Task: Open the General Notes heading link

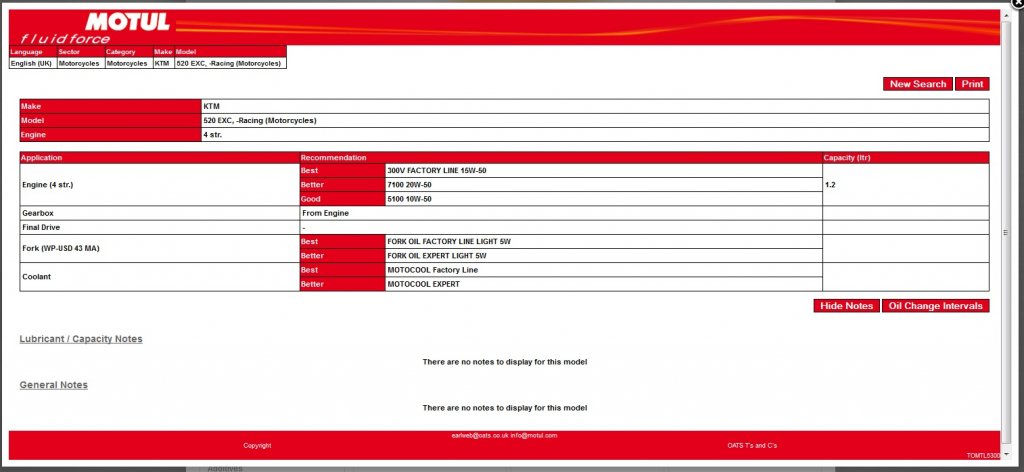Action: [x=54, y=385]
